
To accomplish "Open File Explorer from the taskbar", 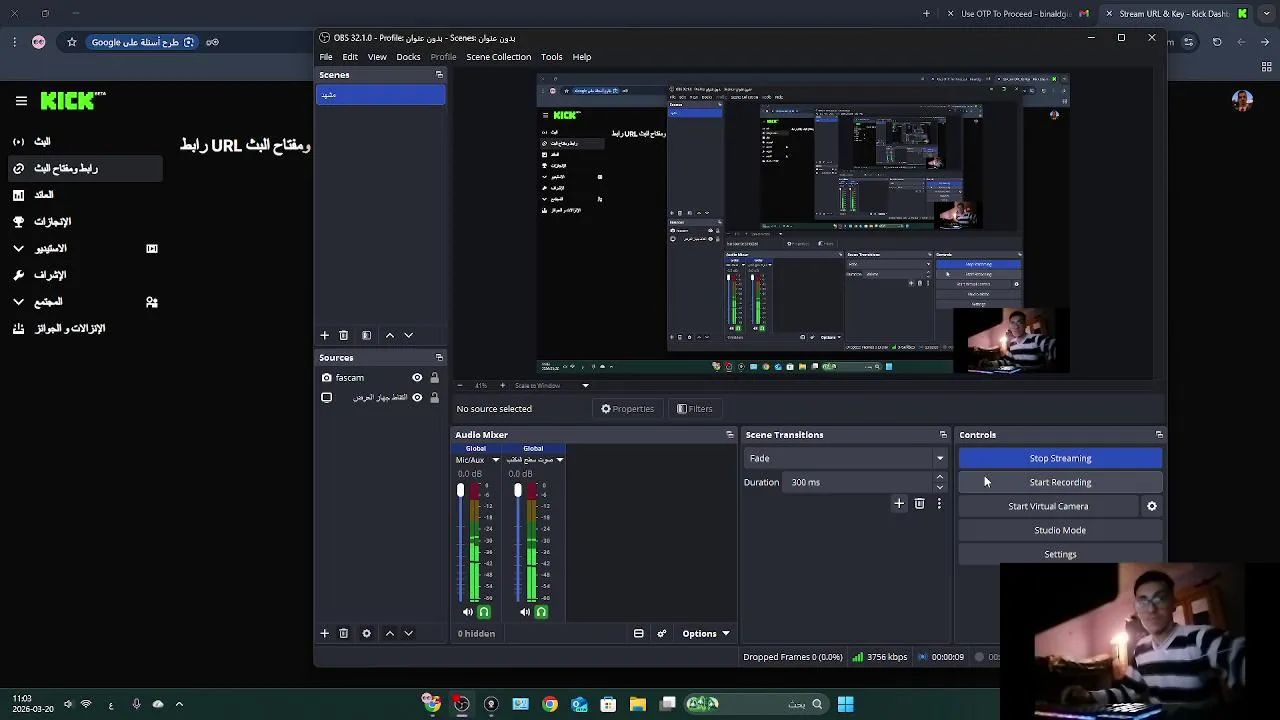I will [x=638, y=704].
